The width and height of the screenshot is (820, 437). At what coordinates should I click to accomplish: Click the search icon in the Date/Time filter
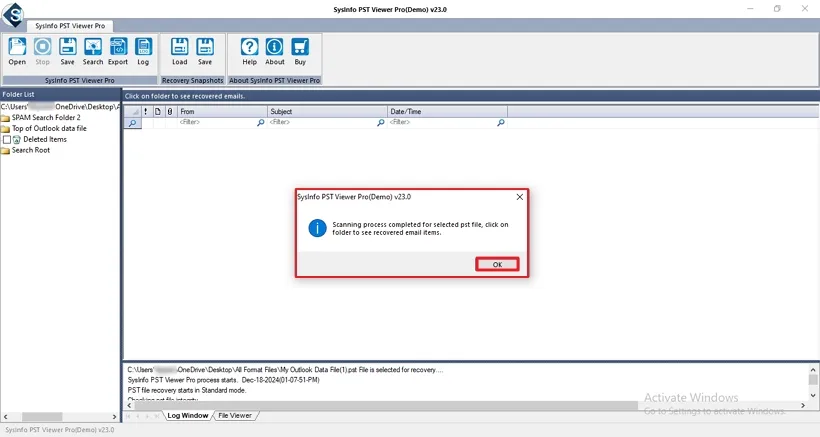tap(501, 123)
